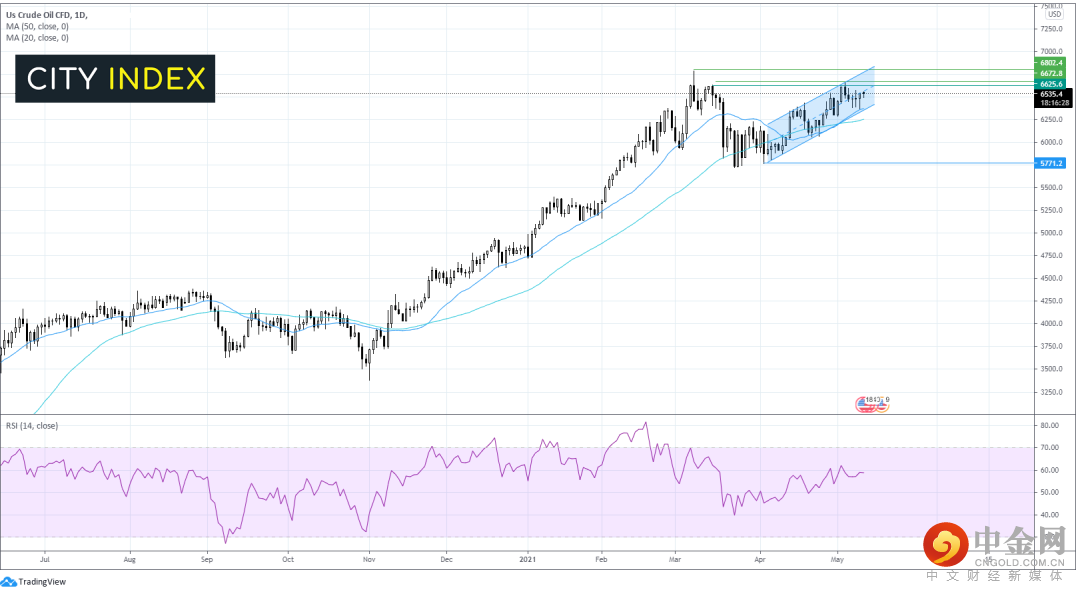1080x594 pixels.
Task: Click the Dec label on time axis
Action: [x=446, y=560]
